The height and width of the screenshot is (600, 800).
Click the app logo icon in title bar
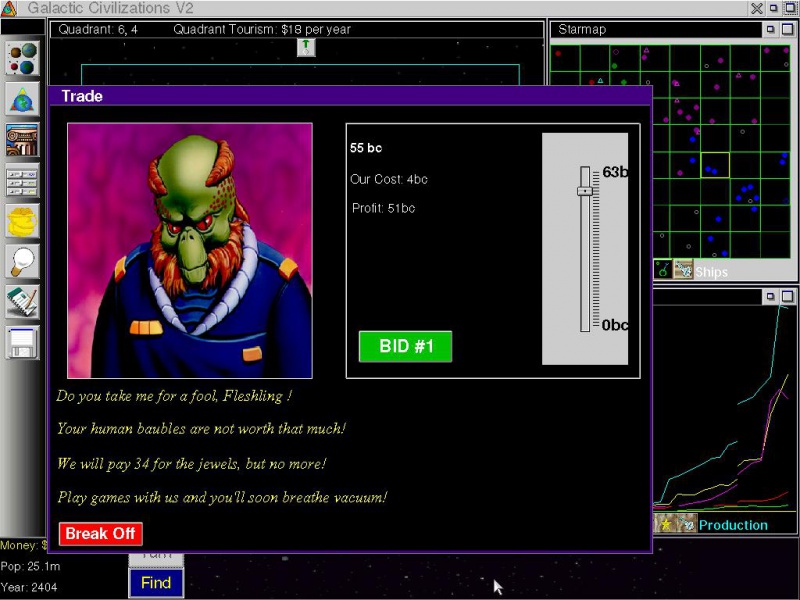(x=9, y=8)
